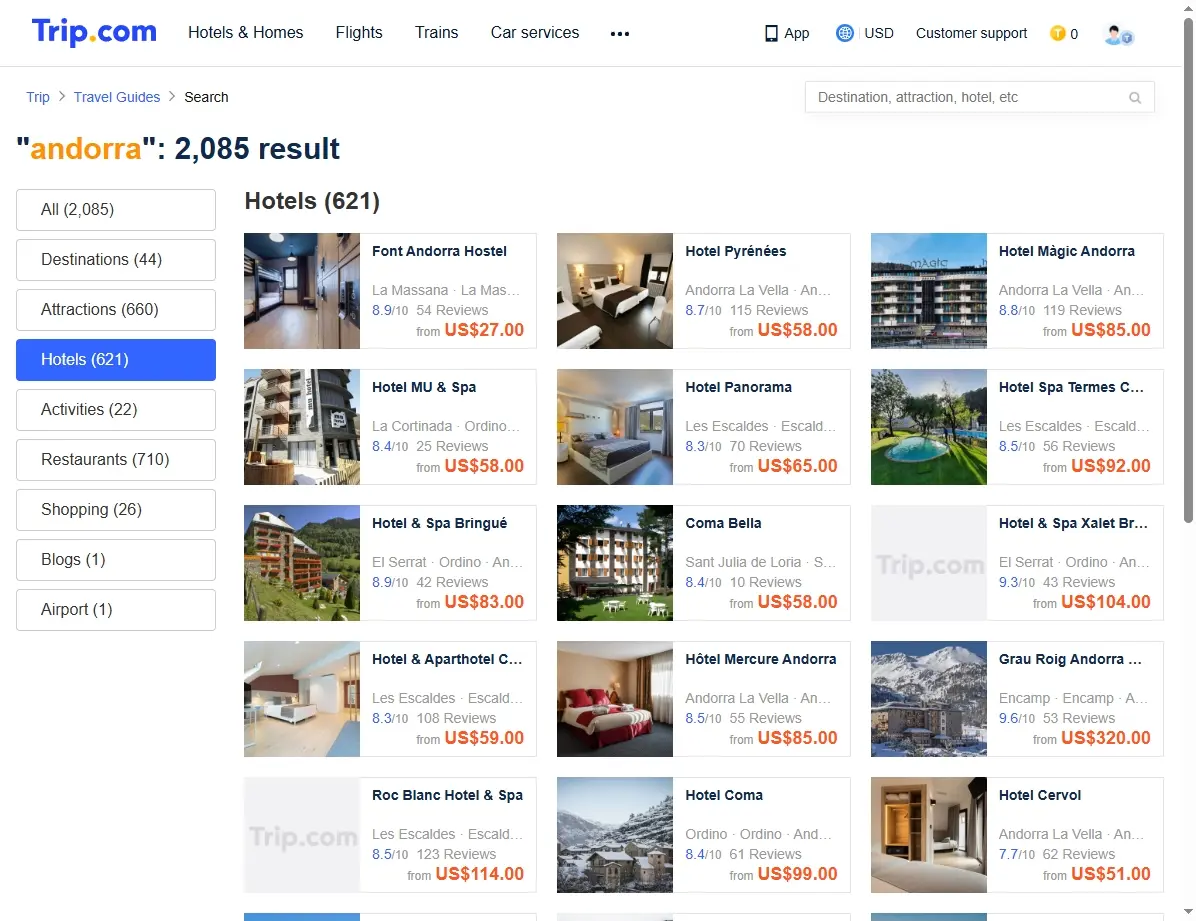1196x921 pixels.
Task: Click the Trip breadcrumb link
Action: click(37, 97)
